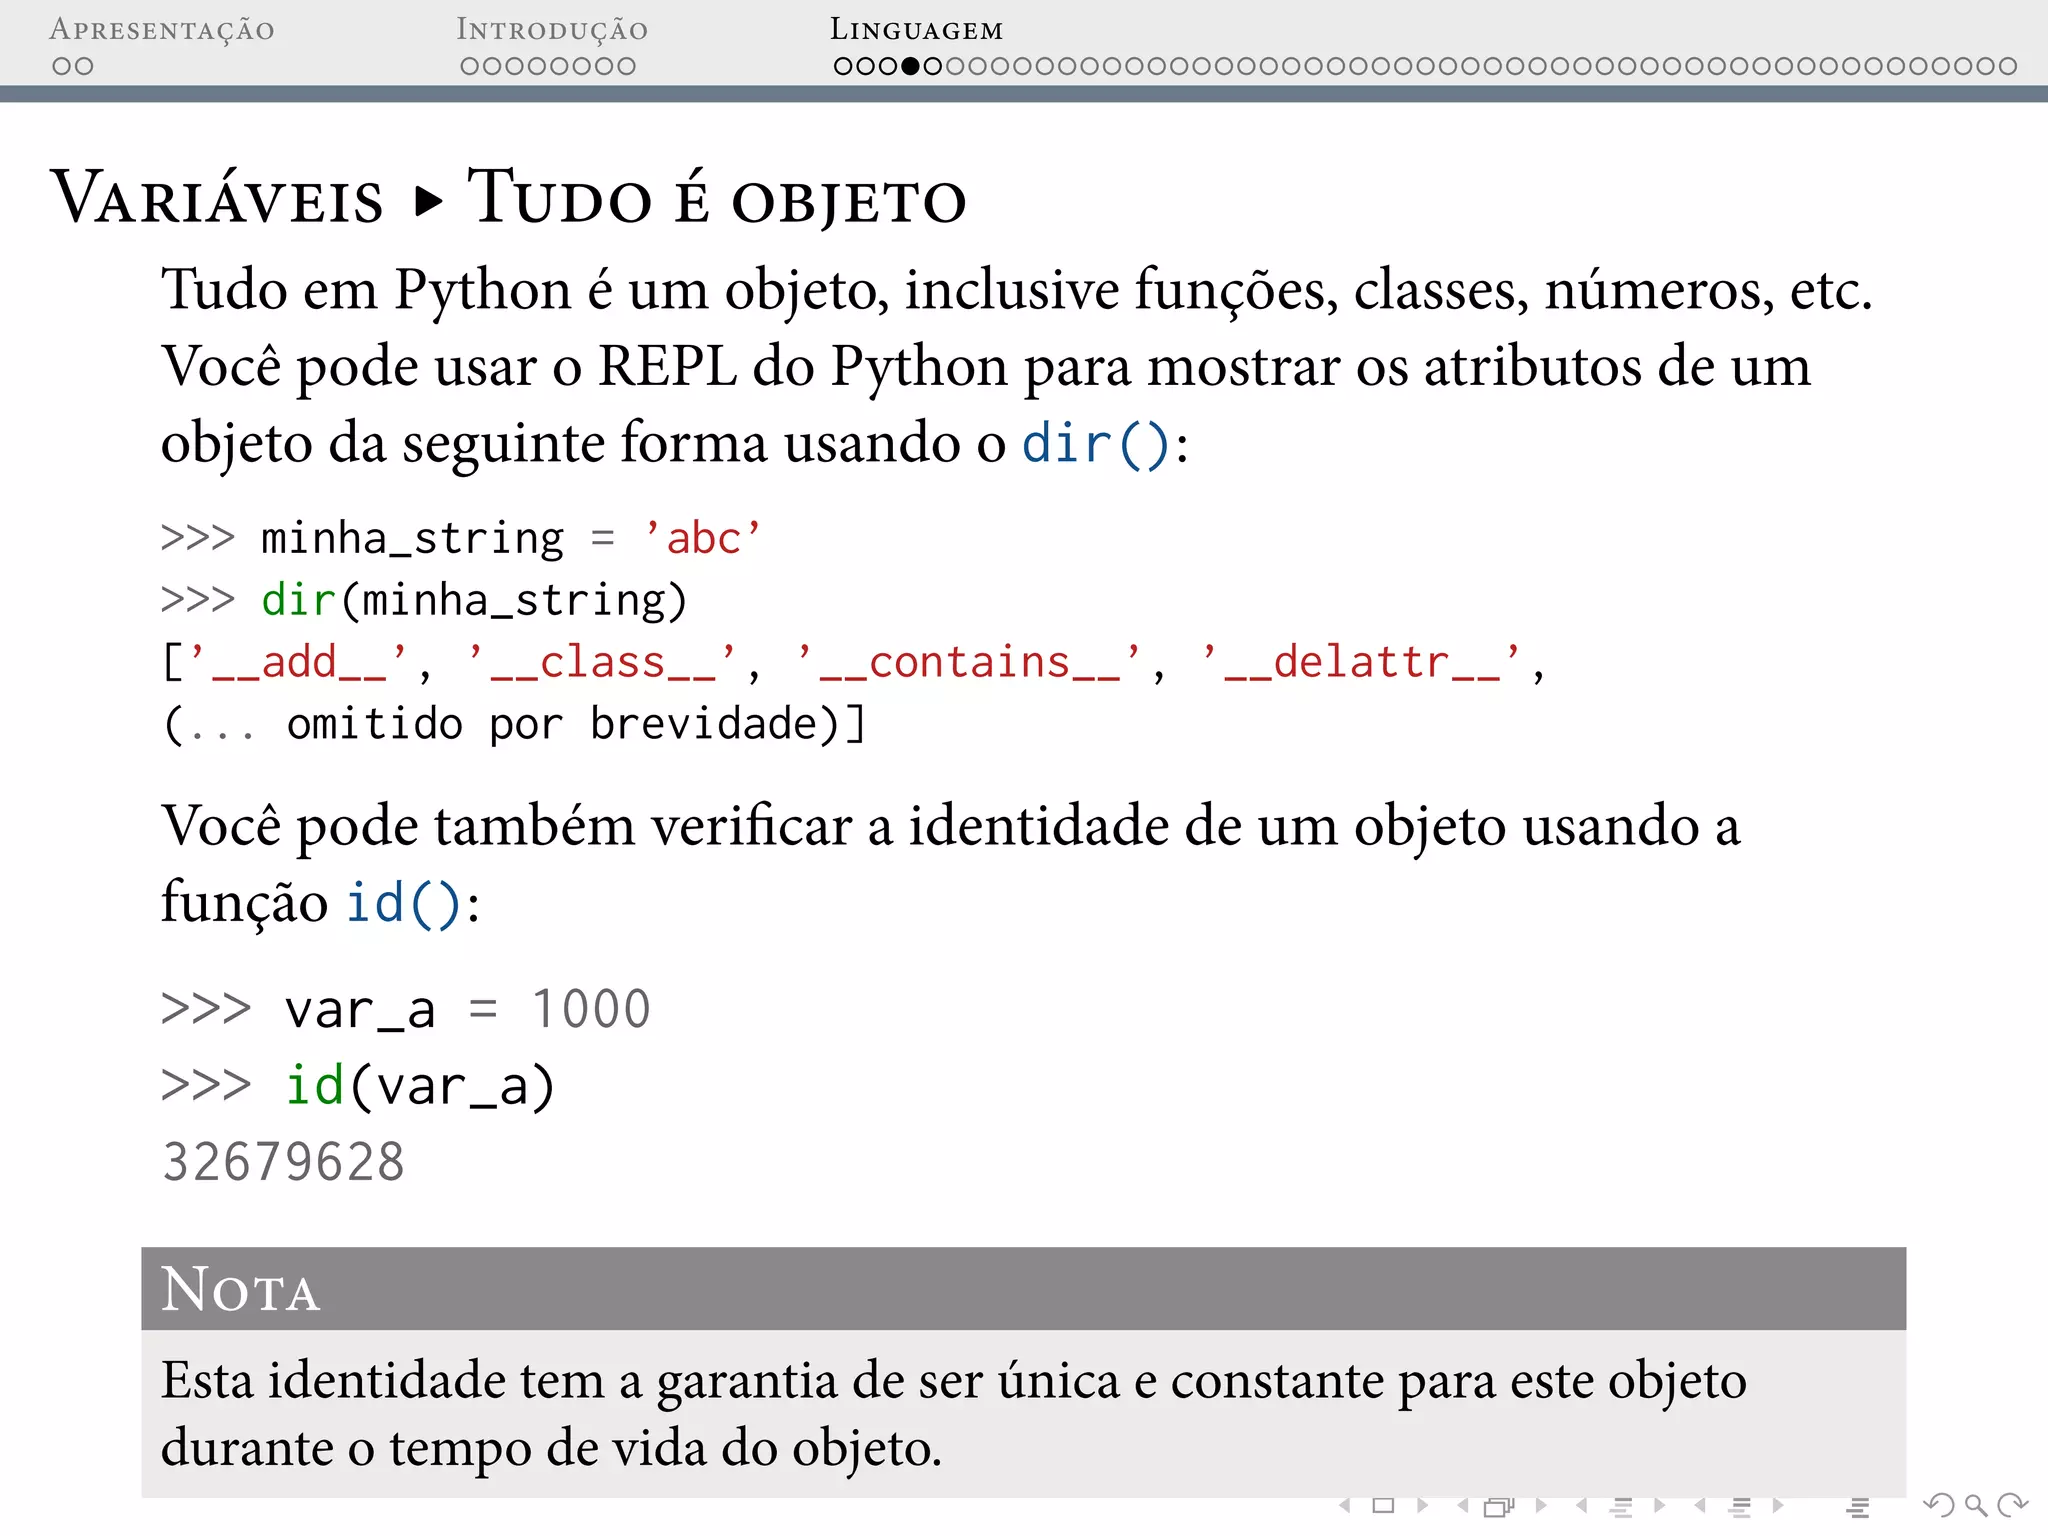Click the '__contains__' string in output
Screen dimensions: 2048x1536
click(x=970, y=662)
